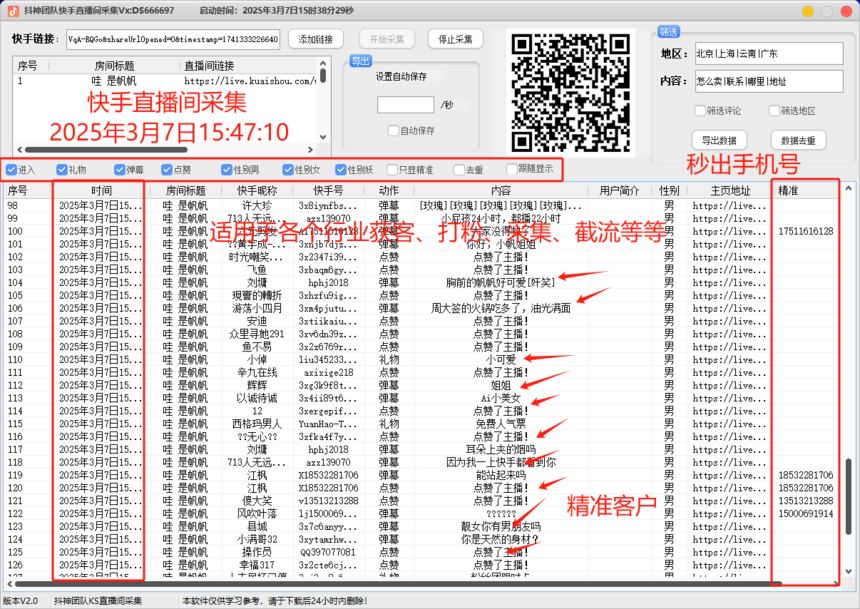The height and width of the screenshot is (609, 860).
Task: Select phone number 13513213288 cell
Action: [x=805, y=500]
